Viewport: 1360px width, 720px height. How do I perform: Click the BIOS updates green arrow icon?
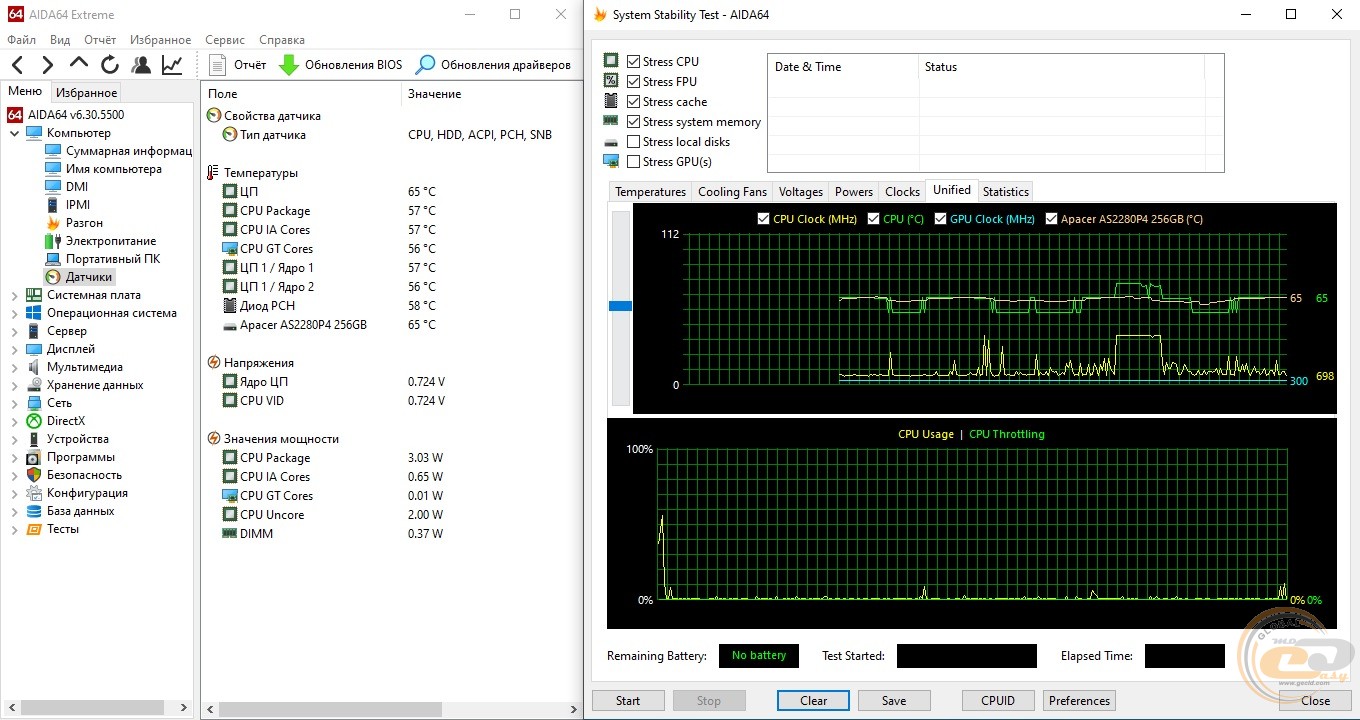tap(288, 65)
